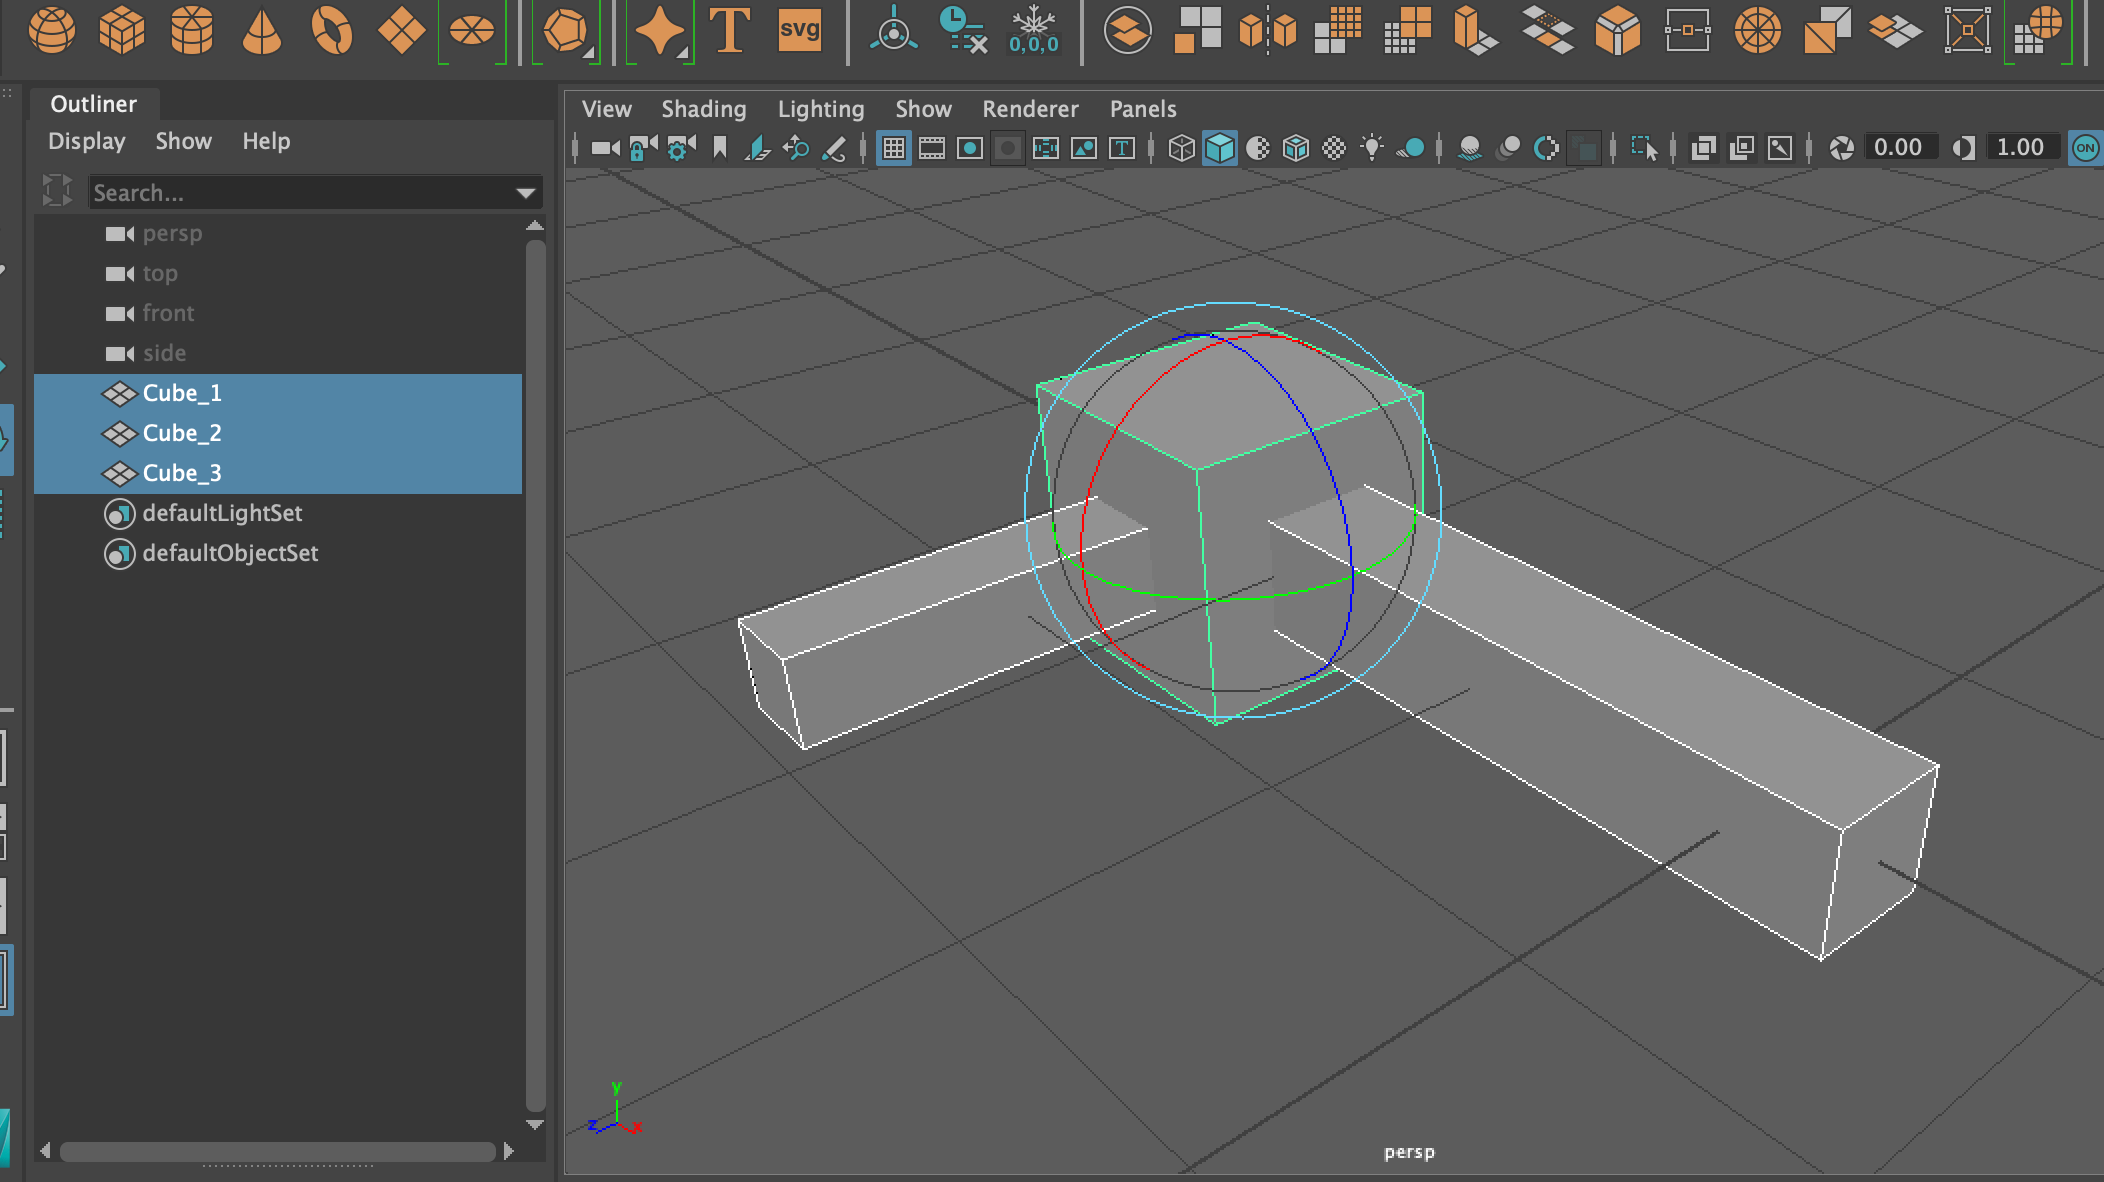Open the Outliner search dropdown arrow

(524, 192)
